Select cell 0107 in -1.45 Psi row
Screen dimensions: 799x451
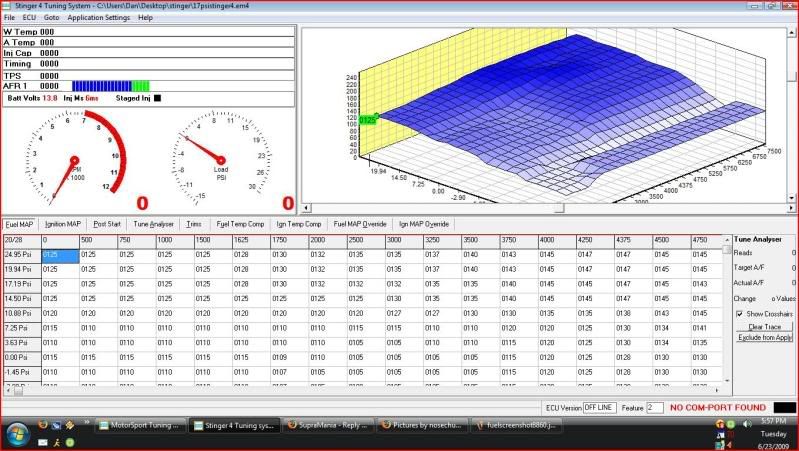point(289,373)
